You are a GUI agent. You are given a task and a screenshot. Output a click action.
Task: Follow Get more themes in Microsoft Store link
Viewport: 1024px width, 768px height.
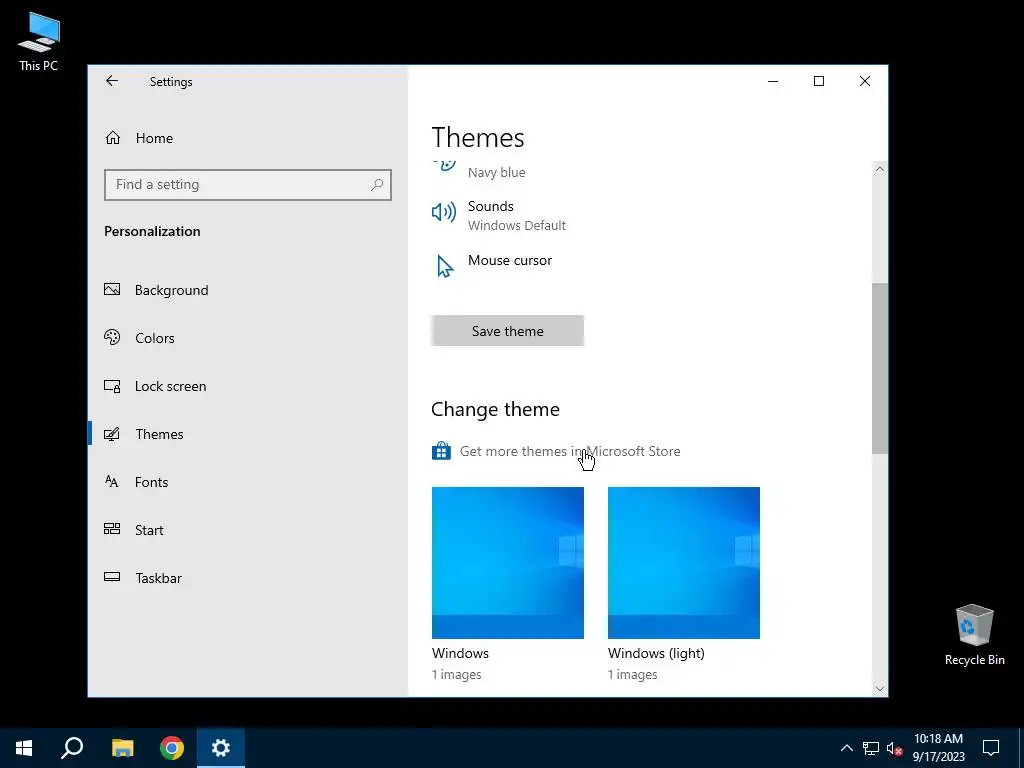(x=570, y=451)
